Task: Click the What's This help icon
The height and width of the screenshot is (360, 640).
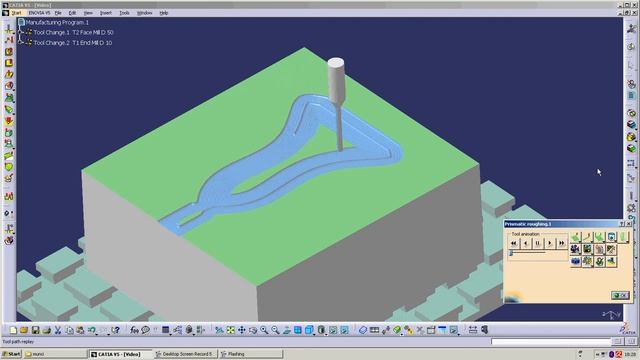Action: (x=116, y=330)
